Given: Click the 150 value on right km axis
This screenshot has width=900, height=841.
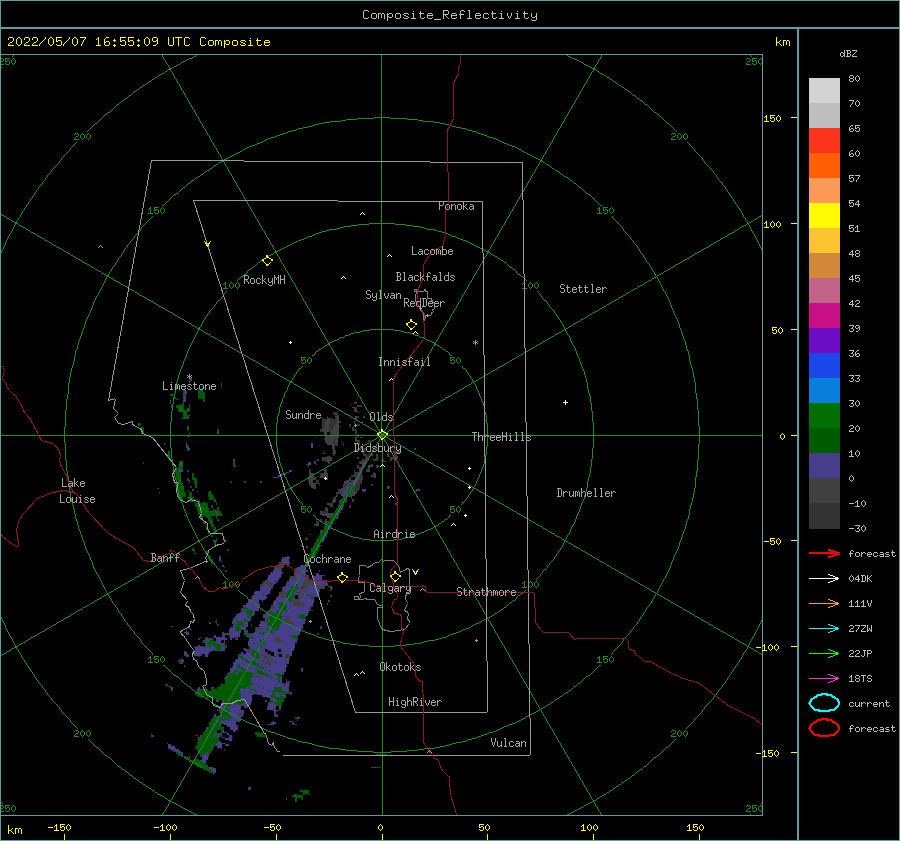Looking at the screenshot, I should 772,118.
